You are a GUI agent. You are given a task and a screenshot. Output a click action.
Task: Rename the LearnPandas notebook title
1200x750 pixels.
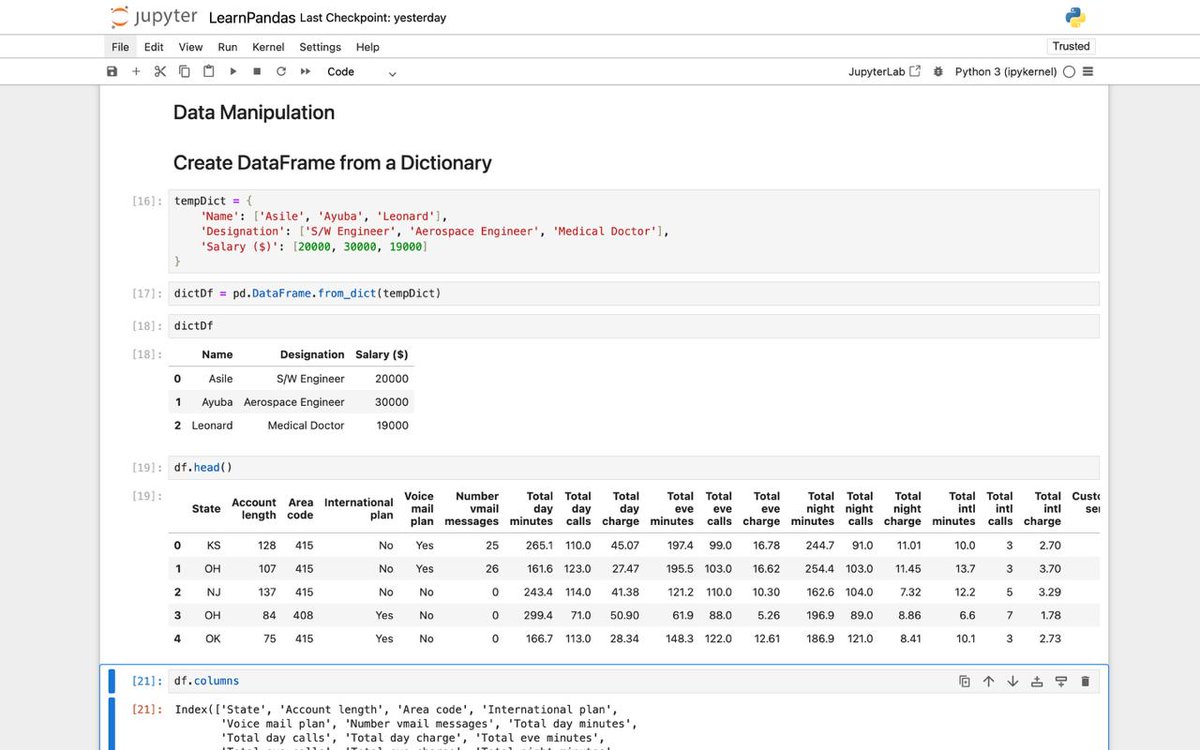click(252, 18)
